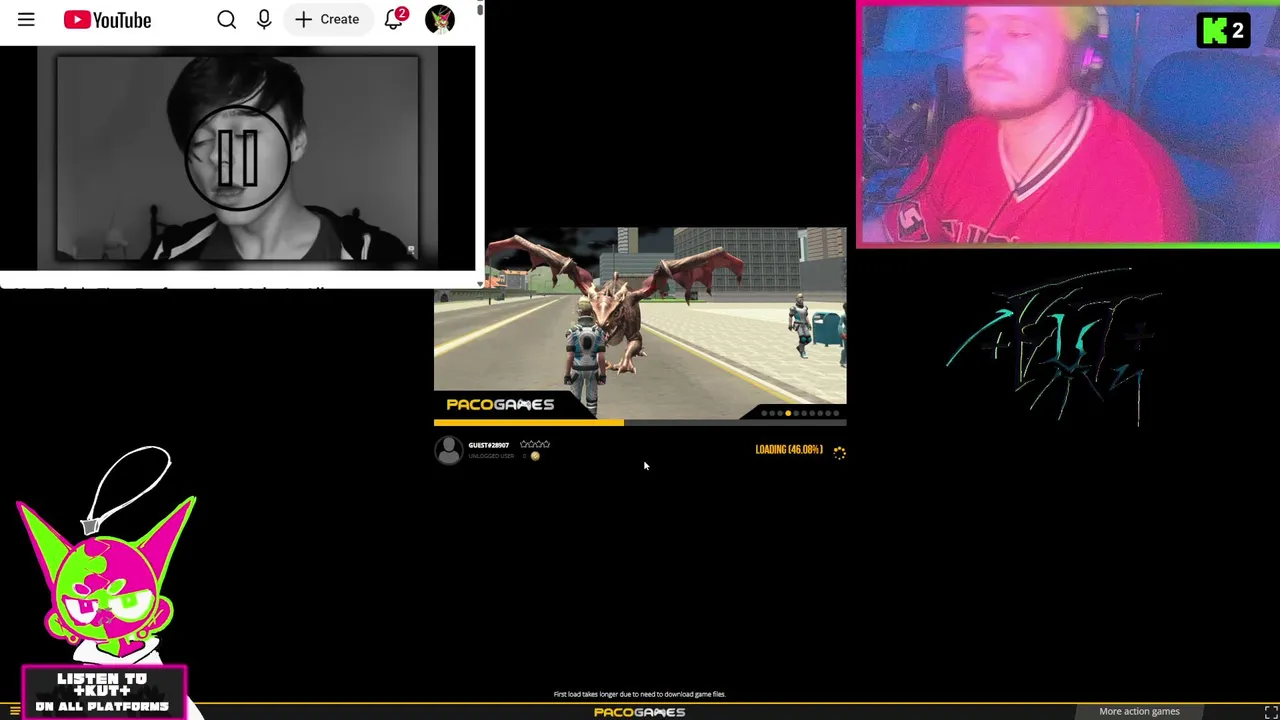This screenshot has height=720, width=1280.
Task: Click the highlighted yellow slideshow dot
Action: coord(788,413)
